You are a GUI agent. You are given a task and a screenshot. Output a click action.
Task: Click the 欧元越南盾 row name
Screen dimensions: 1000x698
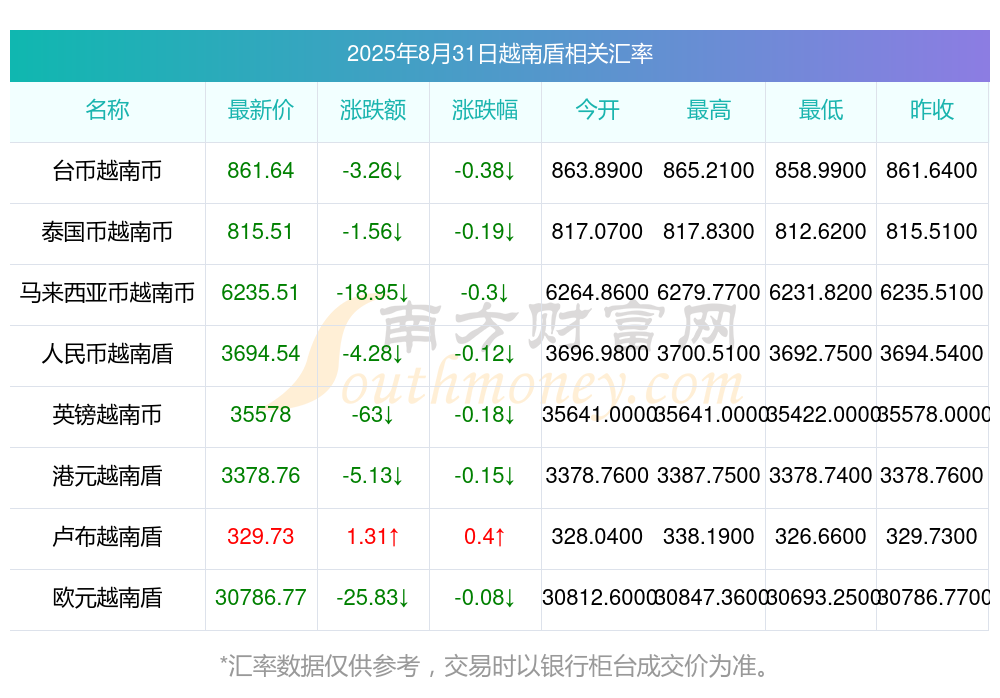(107, 598)
